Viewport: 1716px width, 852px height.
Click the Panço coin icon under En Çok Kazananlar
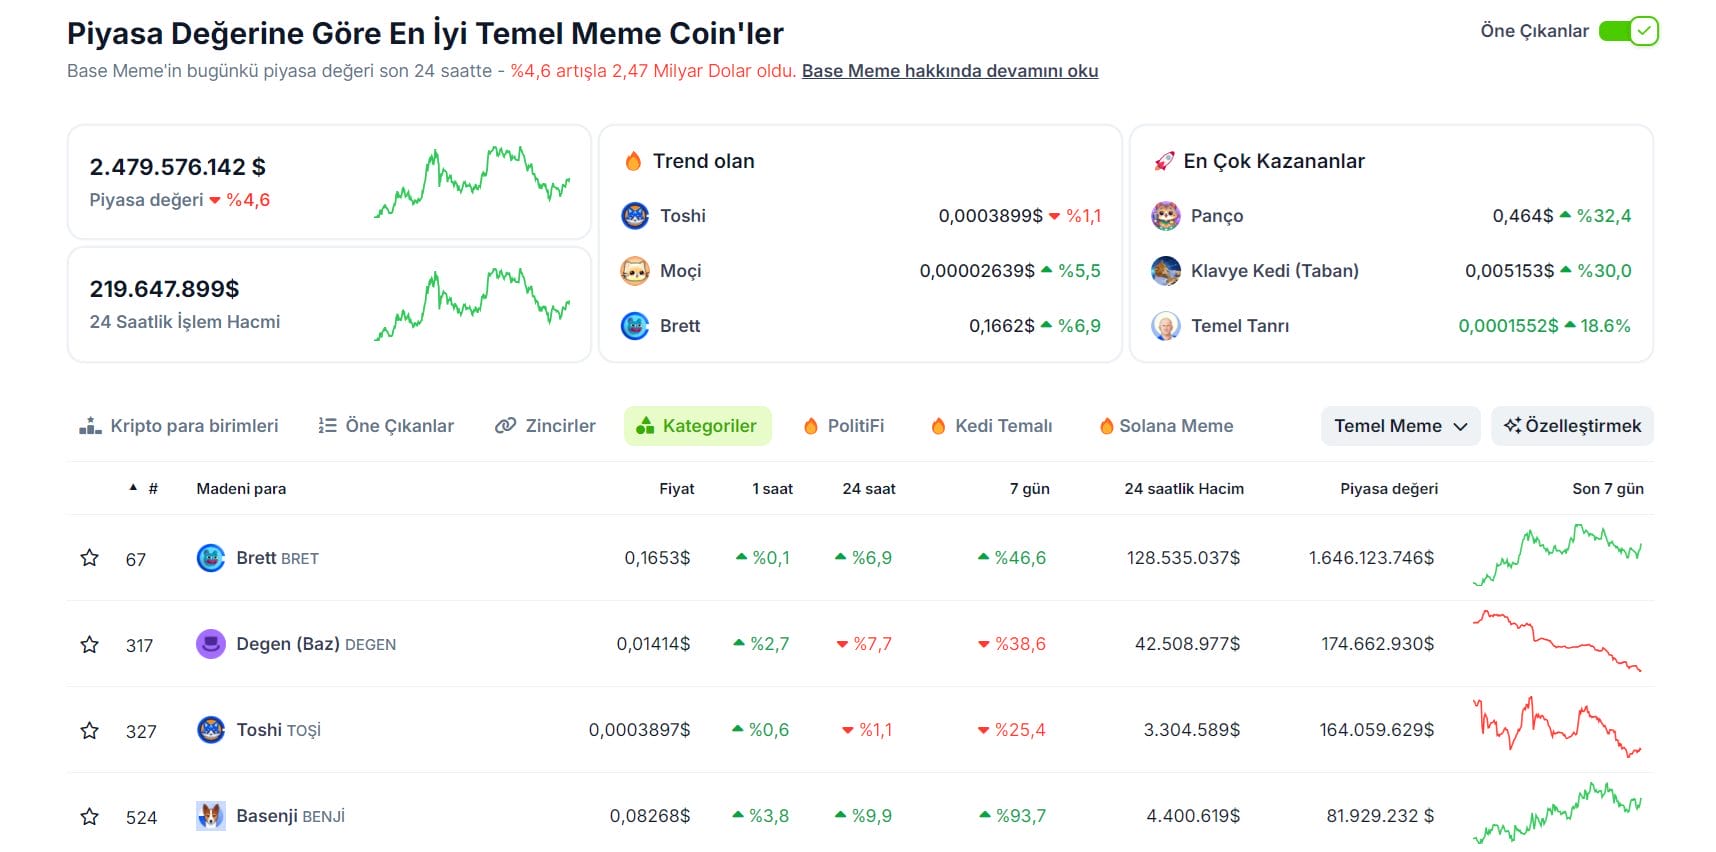point(1165,215)
